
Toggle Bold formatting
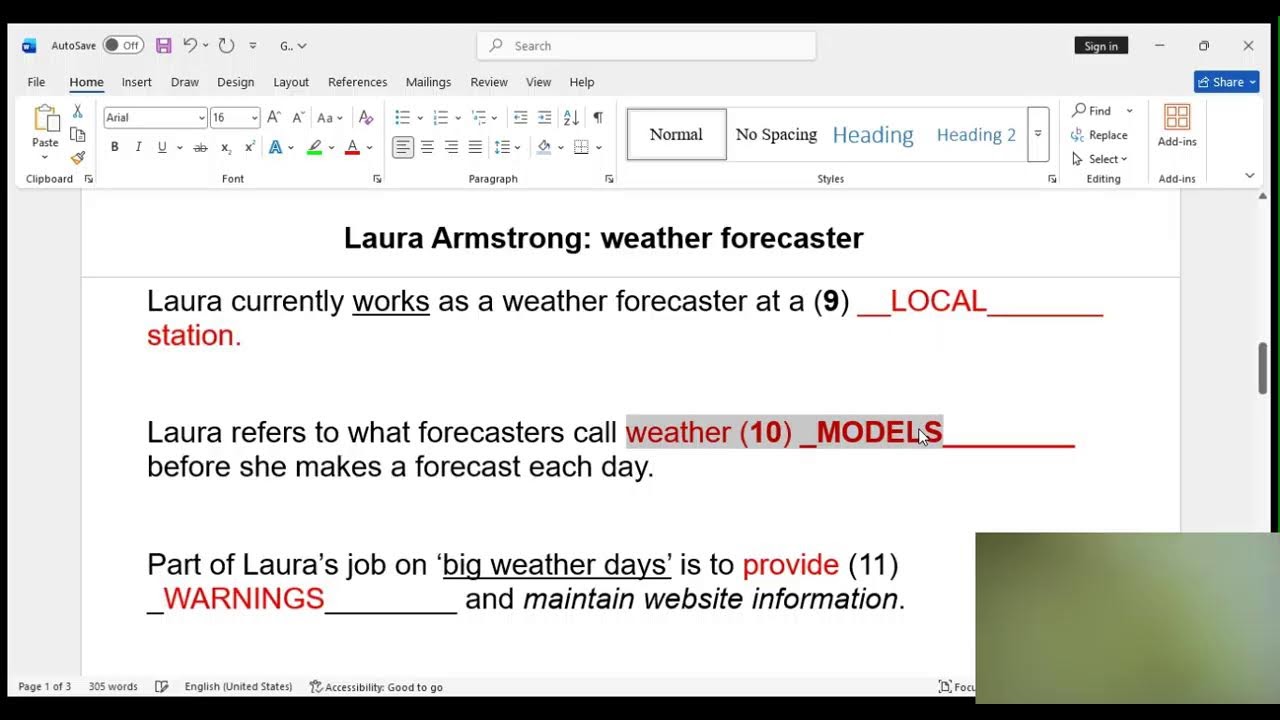click(115, 147)
